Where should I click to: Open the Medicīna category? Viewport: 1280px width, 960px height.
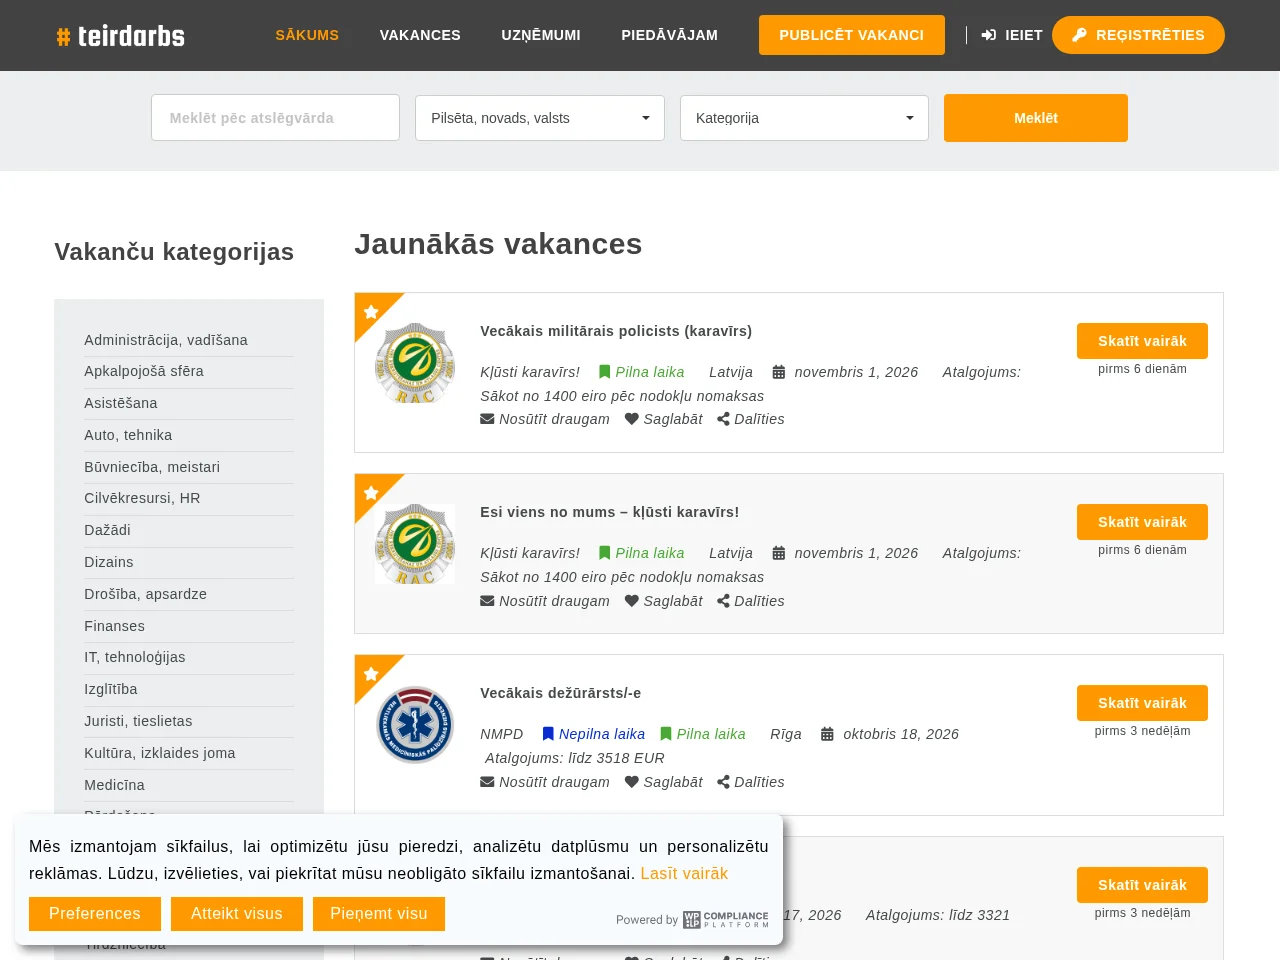pyautogui.click(x=114, y=785)
